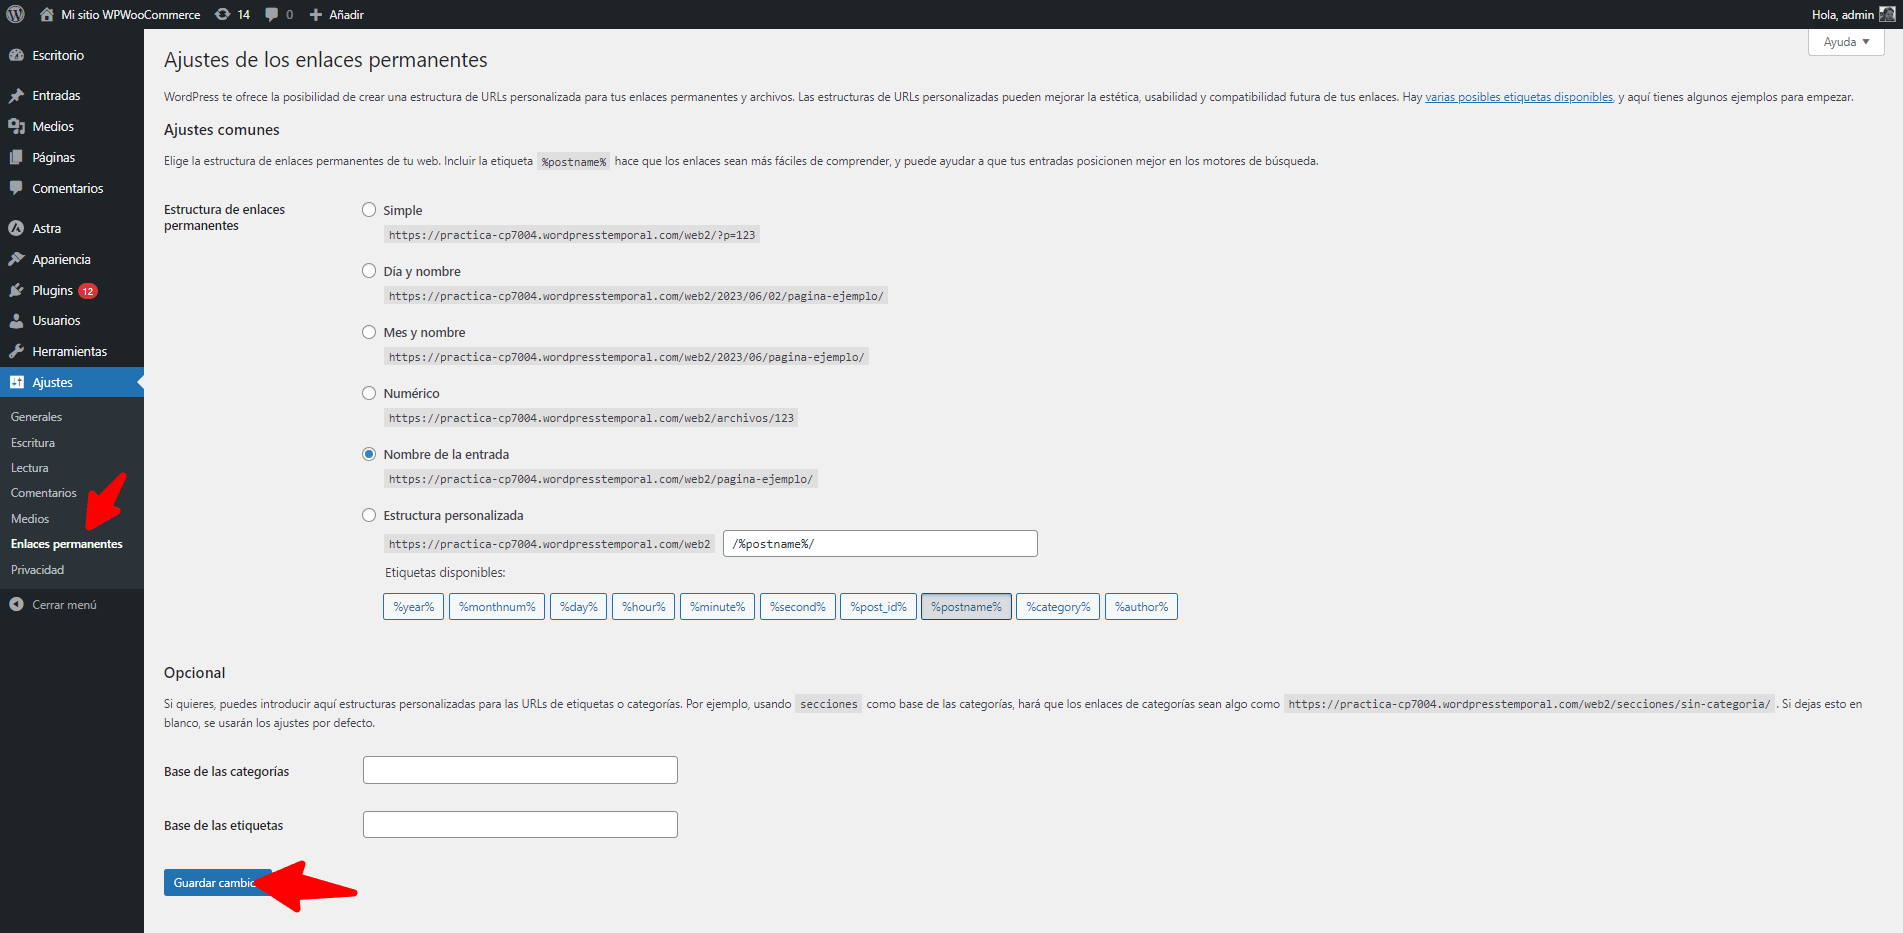Screen dimensions: 1903x933
Task: Click the Páginas pages icon
Action: (x=16, y=157)
